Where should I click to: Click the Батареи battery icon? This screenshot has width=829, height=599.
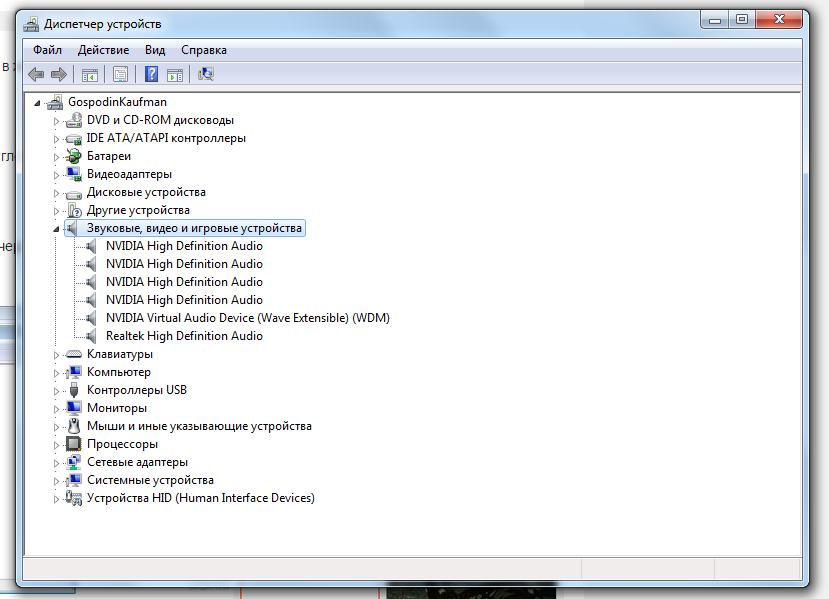click(x=73, y=157)
